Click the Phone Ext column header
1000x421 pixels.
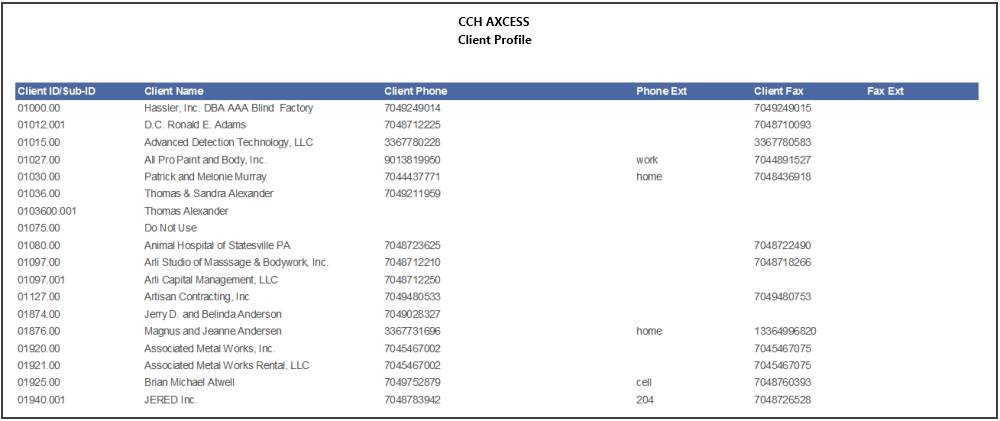(661, 91)
